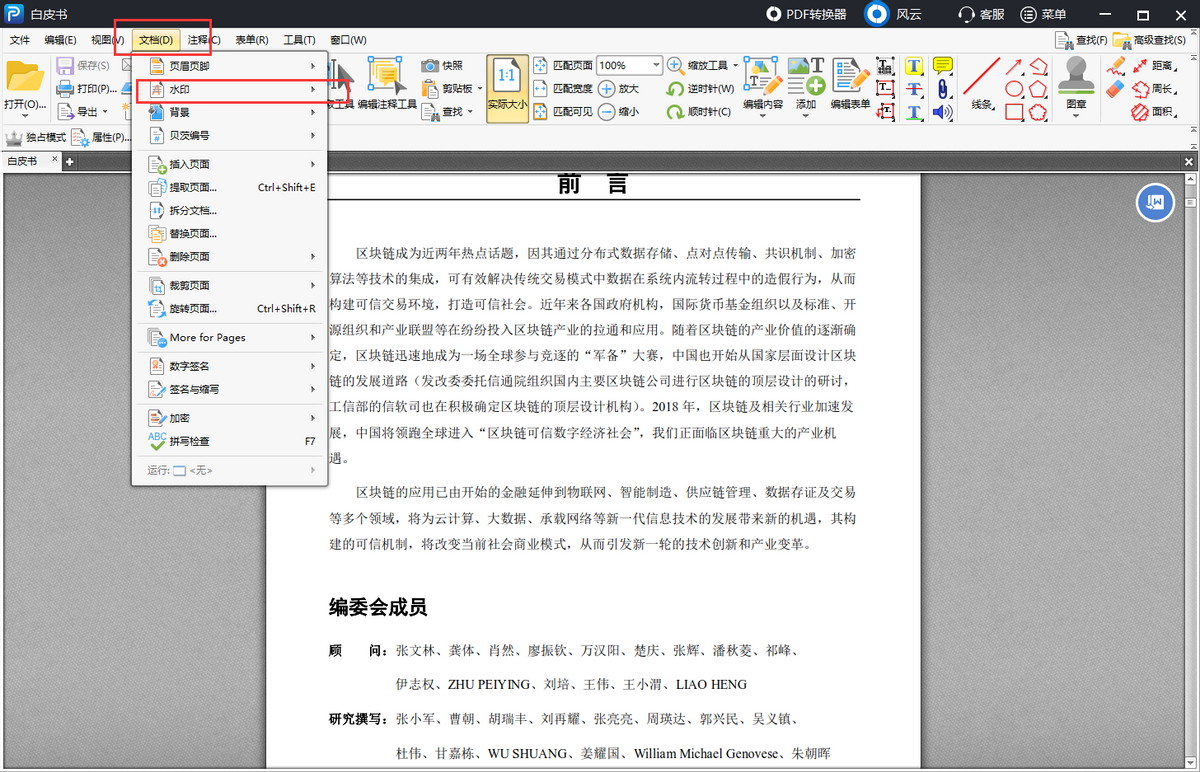
Task: Click the sound speaker annotation icon
Action: pyautogui.click(x=942, y=112)
